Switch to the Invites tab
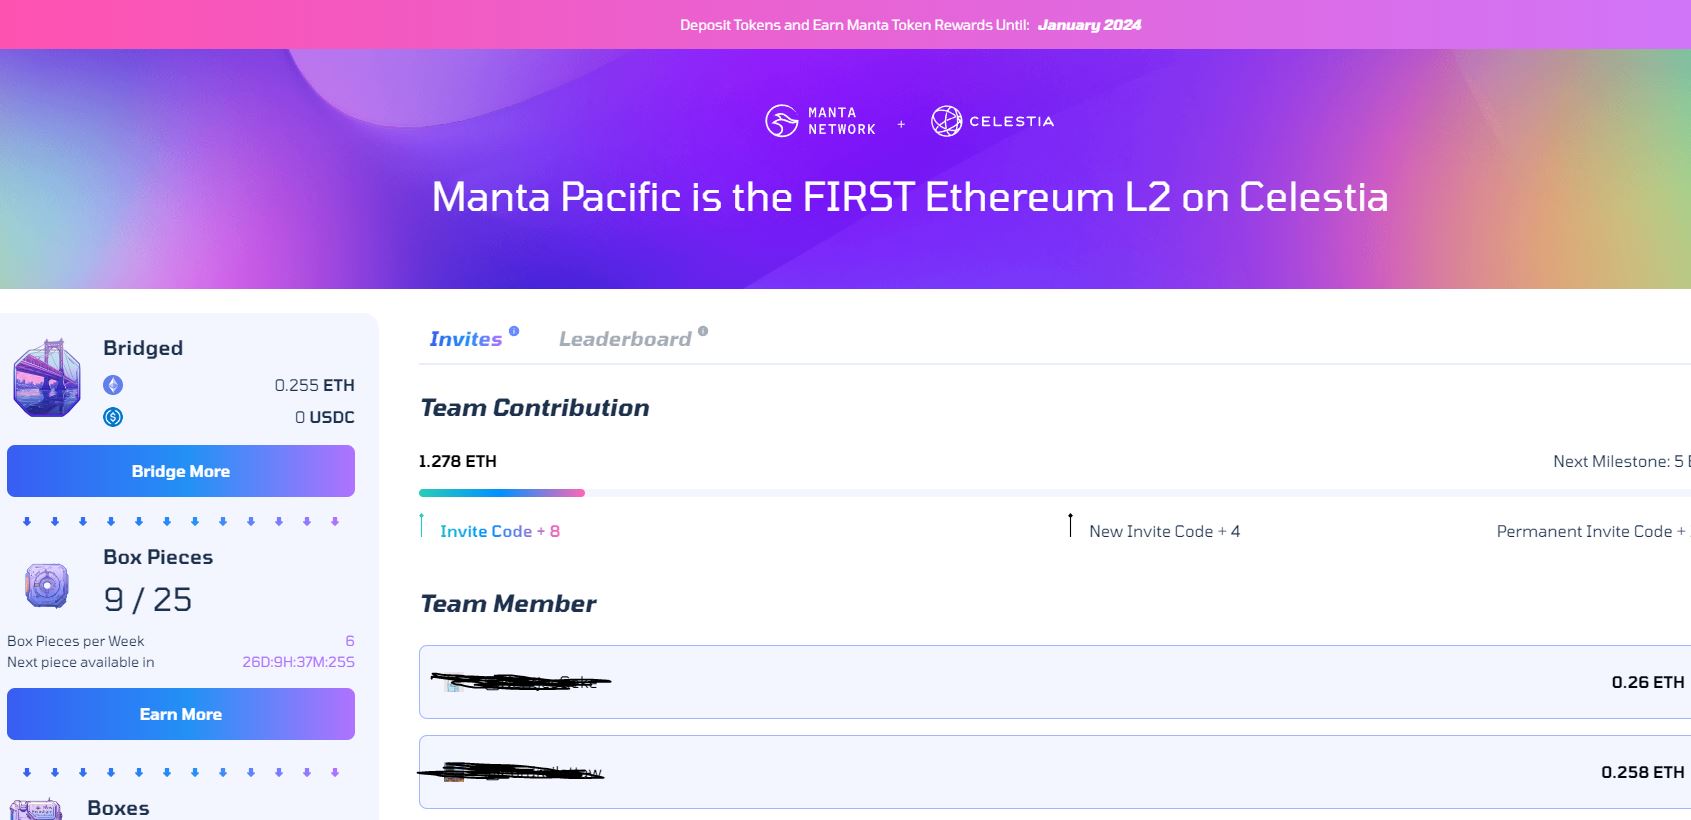 466,339
